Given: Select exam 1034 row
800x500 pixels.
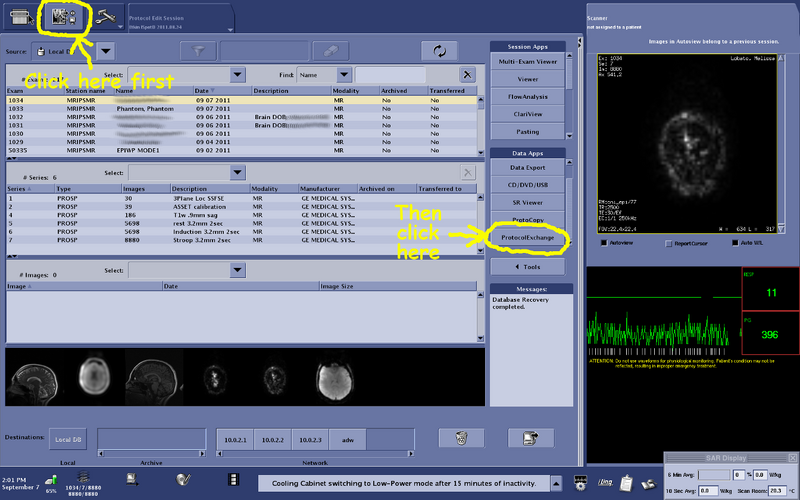Looking at the screenshot, I should [x=241, y=101].
